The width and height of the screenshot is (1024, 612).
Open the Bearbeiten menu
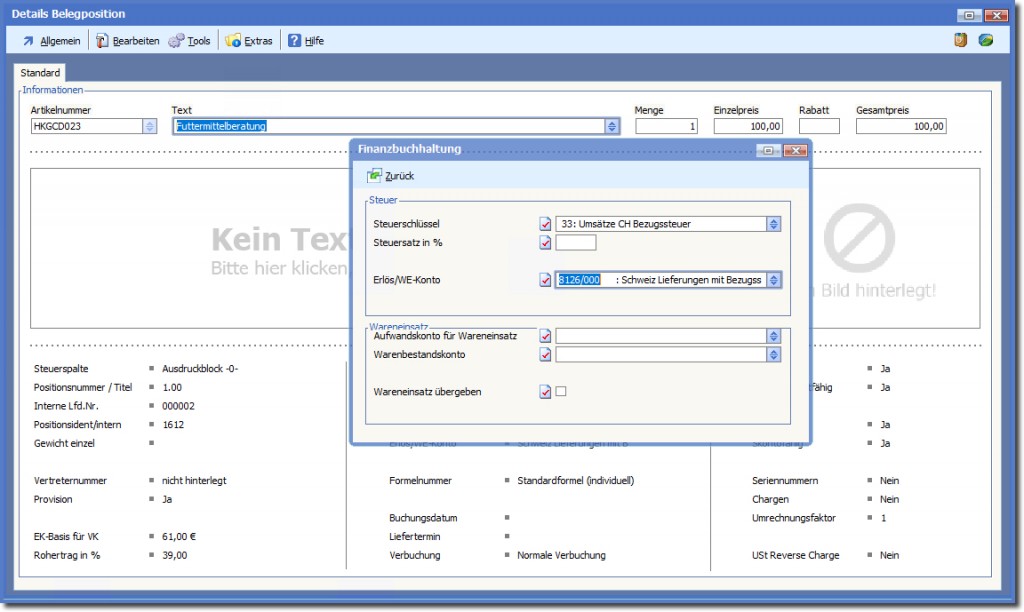[128, 41]
